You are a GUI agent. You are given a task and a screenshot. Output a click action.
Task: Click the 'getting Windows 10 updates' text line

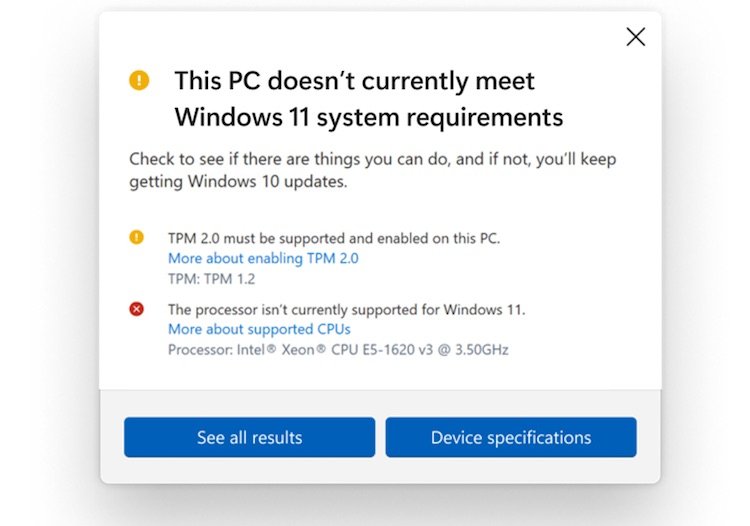tap(238, 182)
